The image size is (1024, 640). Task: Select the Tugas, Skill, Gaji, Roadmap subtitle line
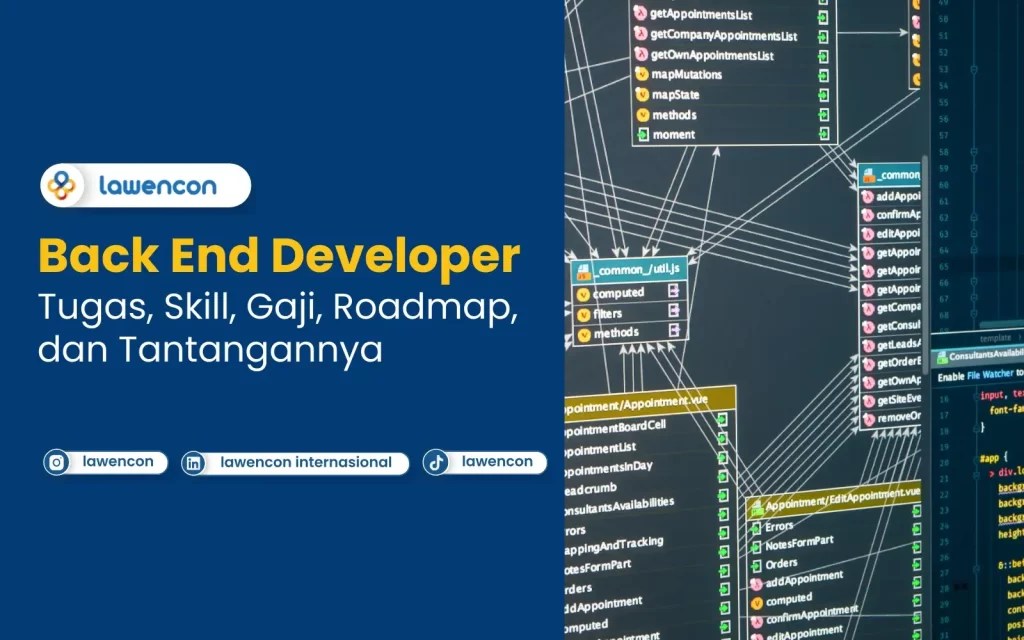click(x=278, y=308)
